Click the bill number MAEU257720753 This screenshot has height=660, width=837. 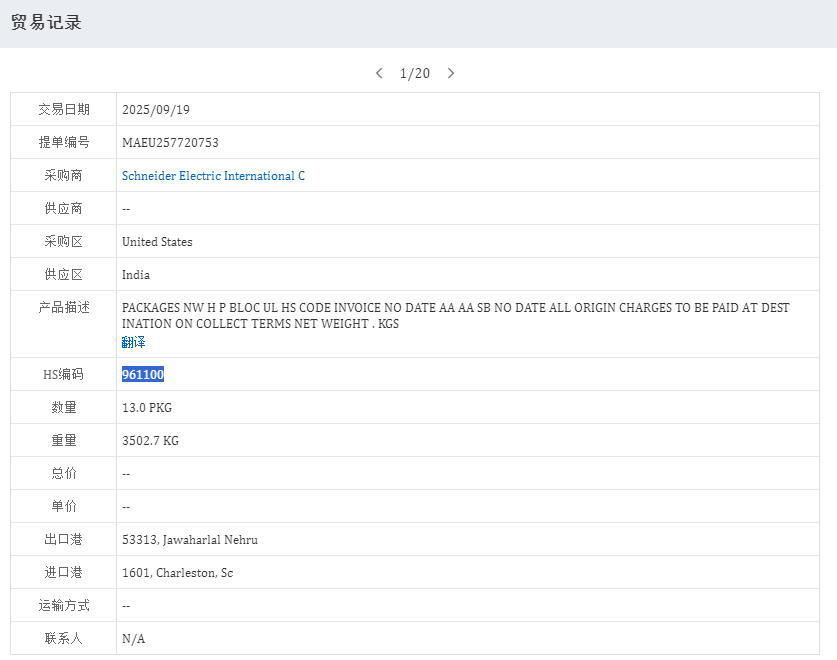click(x=170, y=143)
